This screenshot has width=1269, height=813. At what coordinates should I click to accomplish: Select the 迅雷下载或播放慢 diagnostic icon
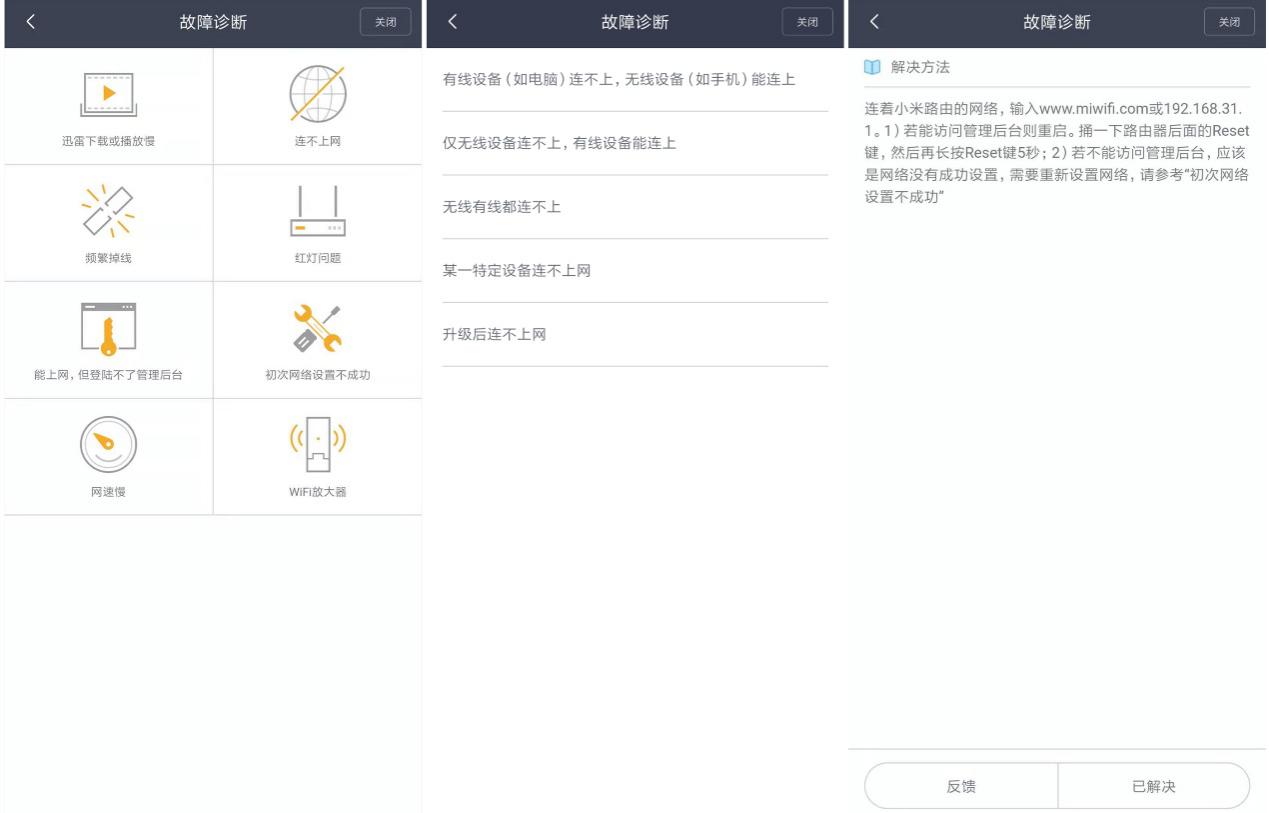coord(106,105)
